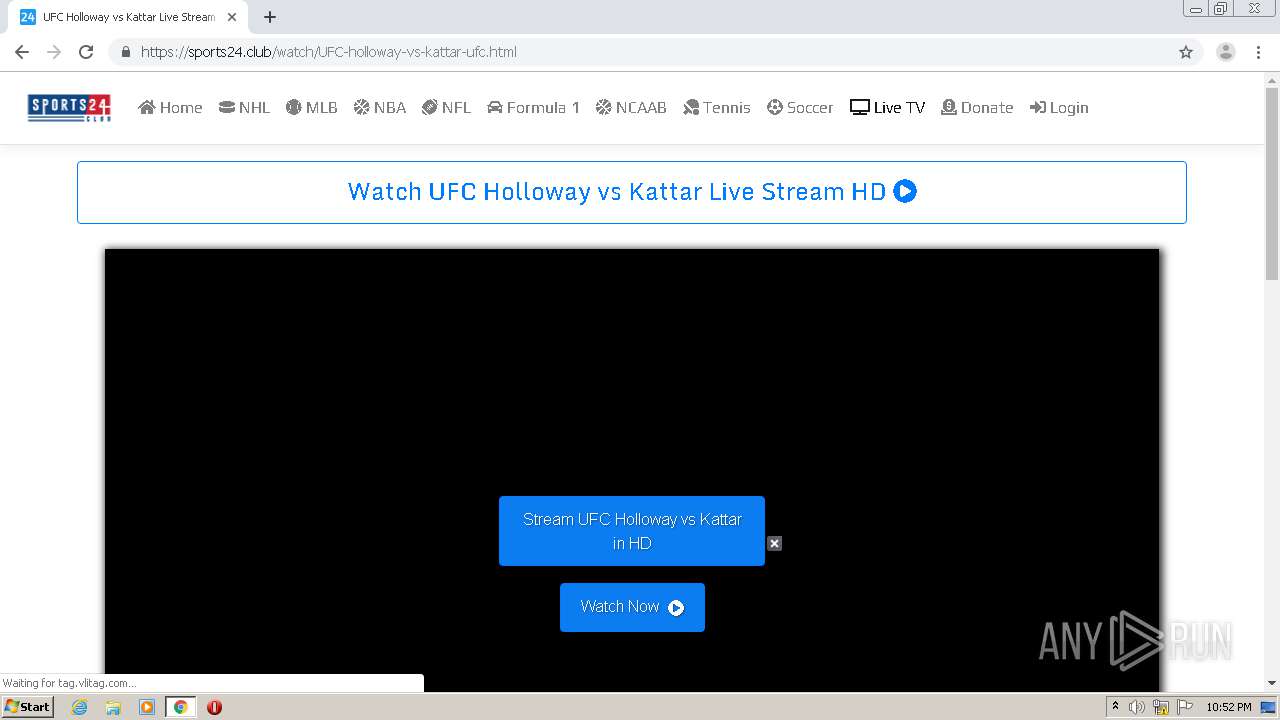
Task: Open the MLB section
Action: click(x=311, y=108)
